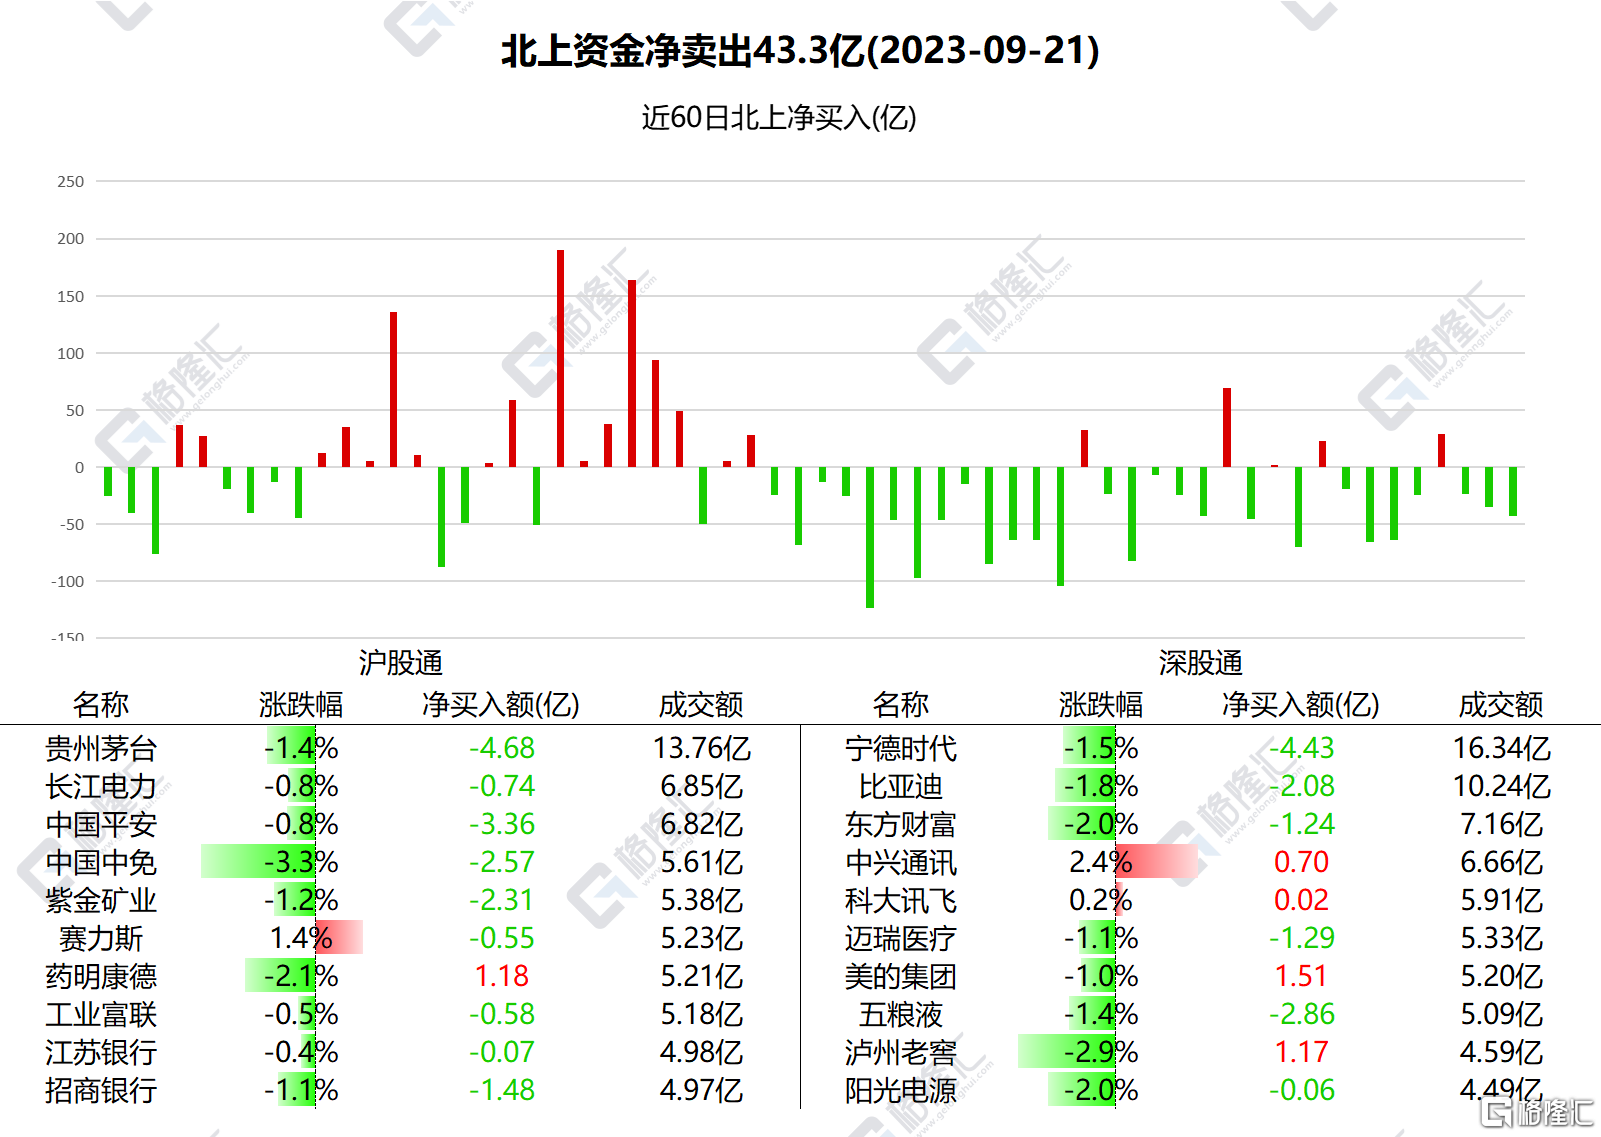1601x1137 pixels.
Task: Select 工业富联 stock name
Action: (101, 1014)
